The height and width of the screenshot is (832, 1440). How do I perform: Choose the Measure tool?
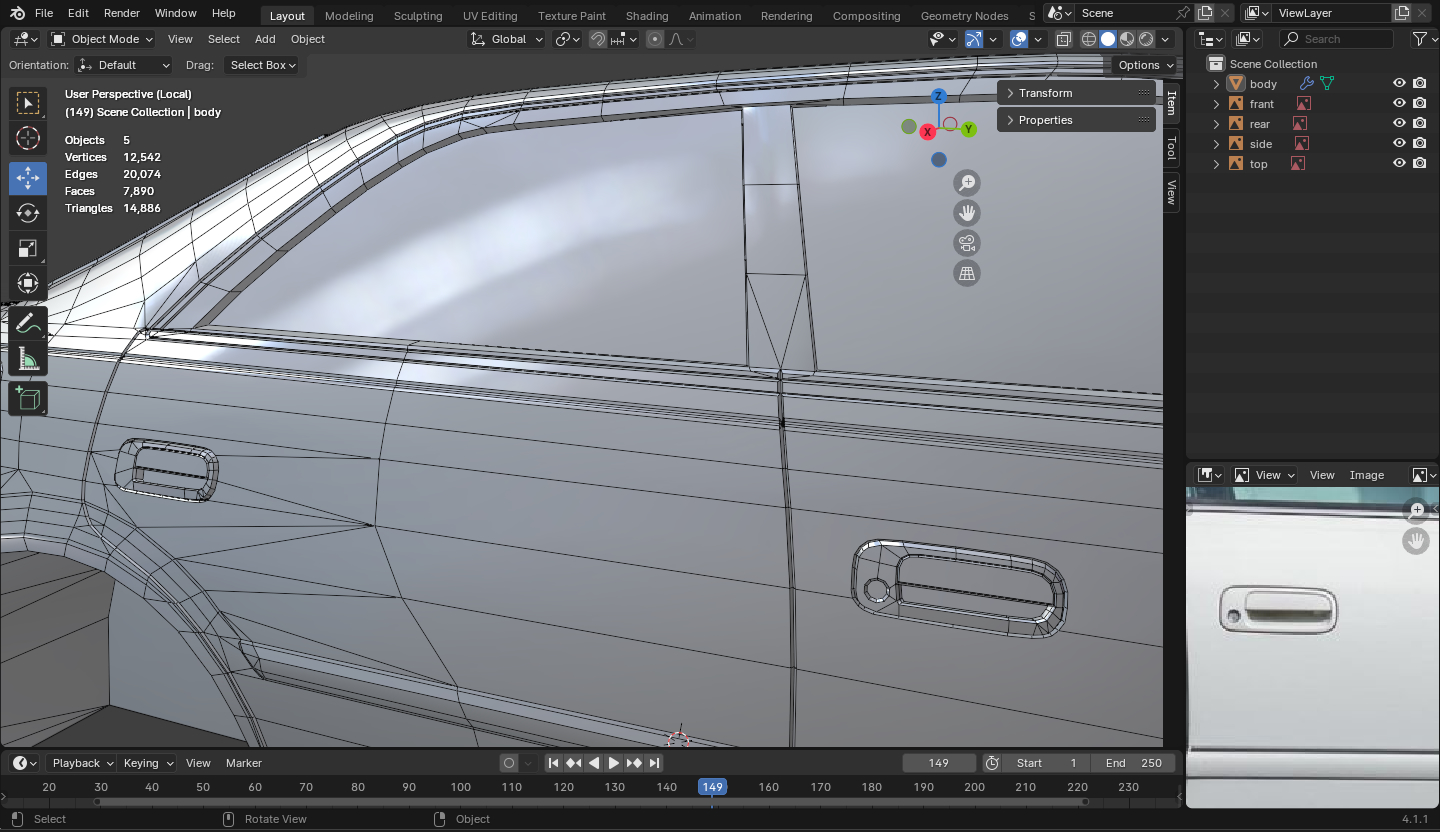28,358
